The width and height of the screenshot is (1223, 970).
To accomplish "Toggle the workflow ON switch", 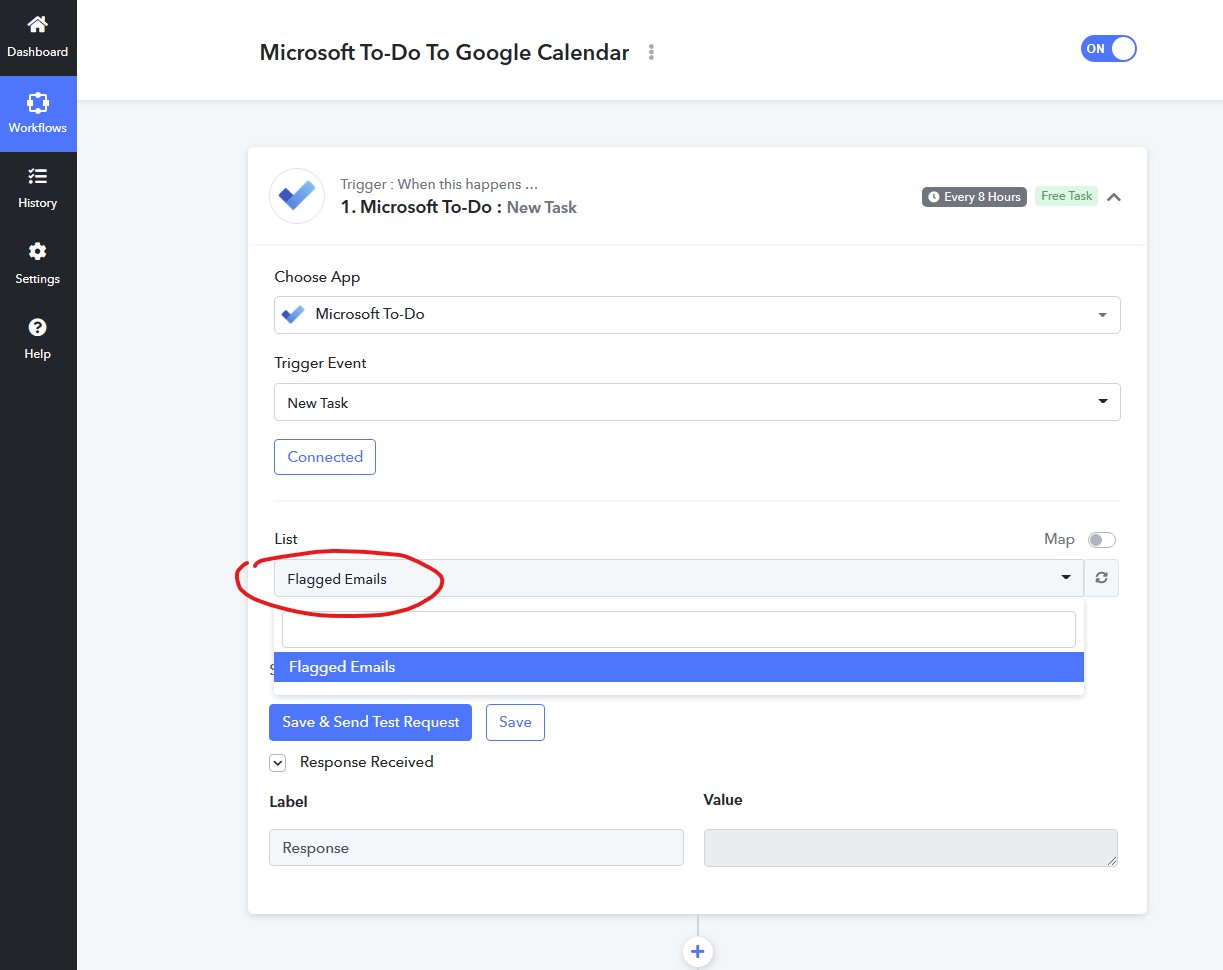I will click(x=1108, y=49).
